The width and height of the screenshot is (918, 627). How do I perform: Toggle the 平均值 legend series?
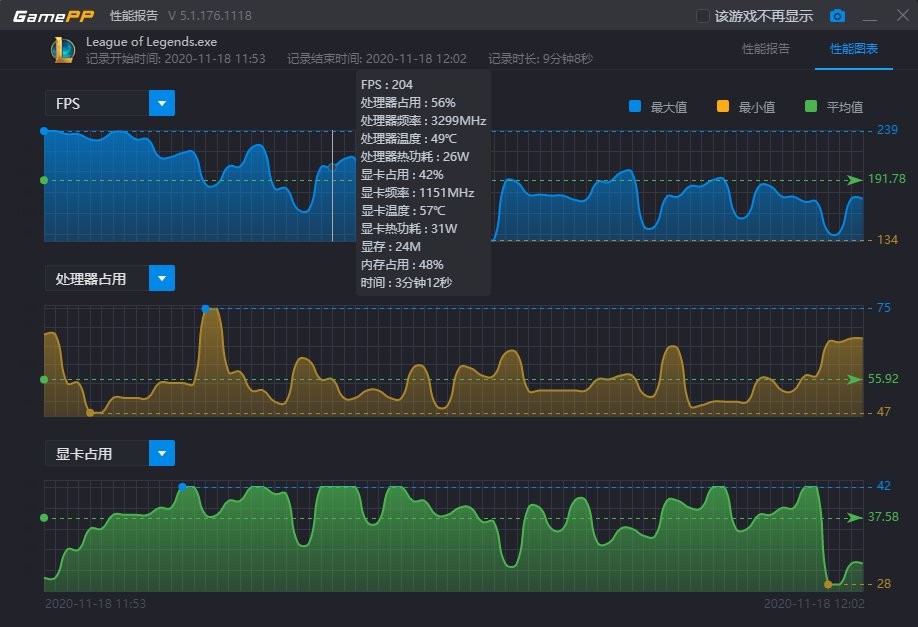point(811,107)
